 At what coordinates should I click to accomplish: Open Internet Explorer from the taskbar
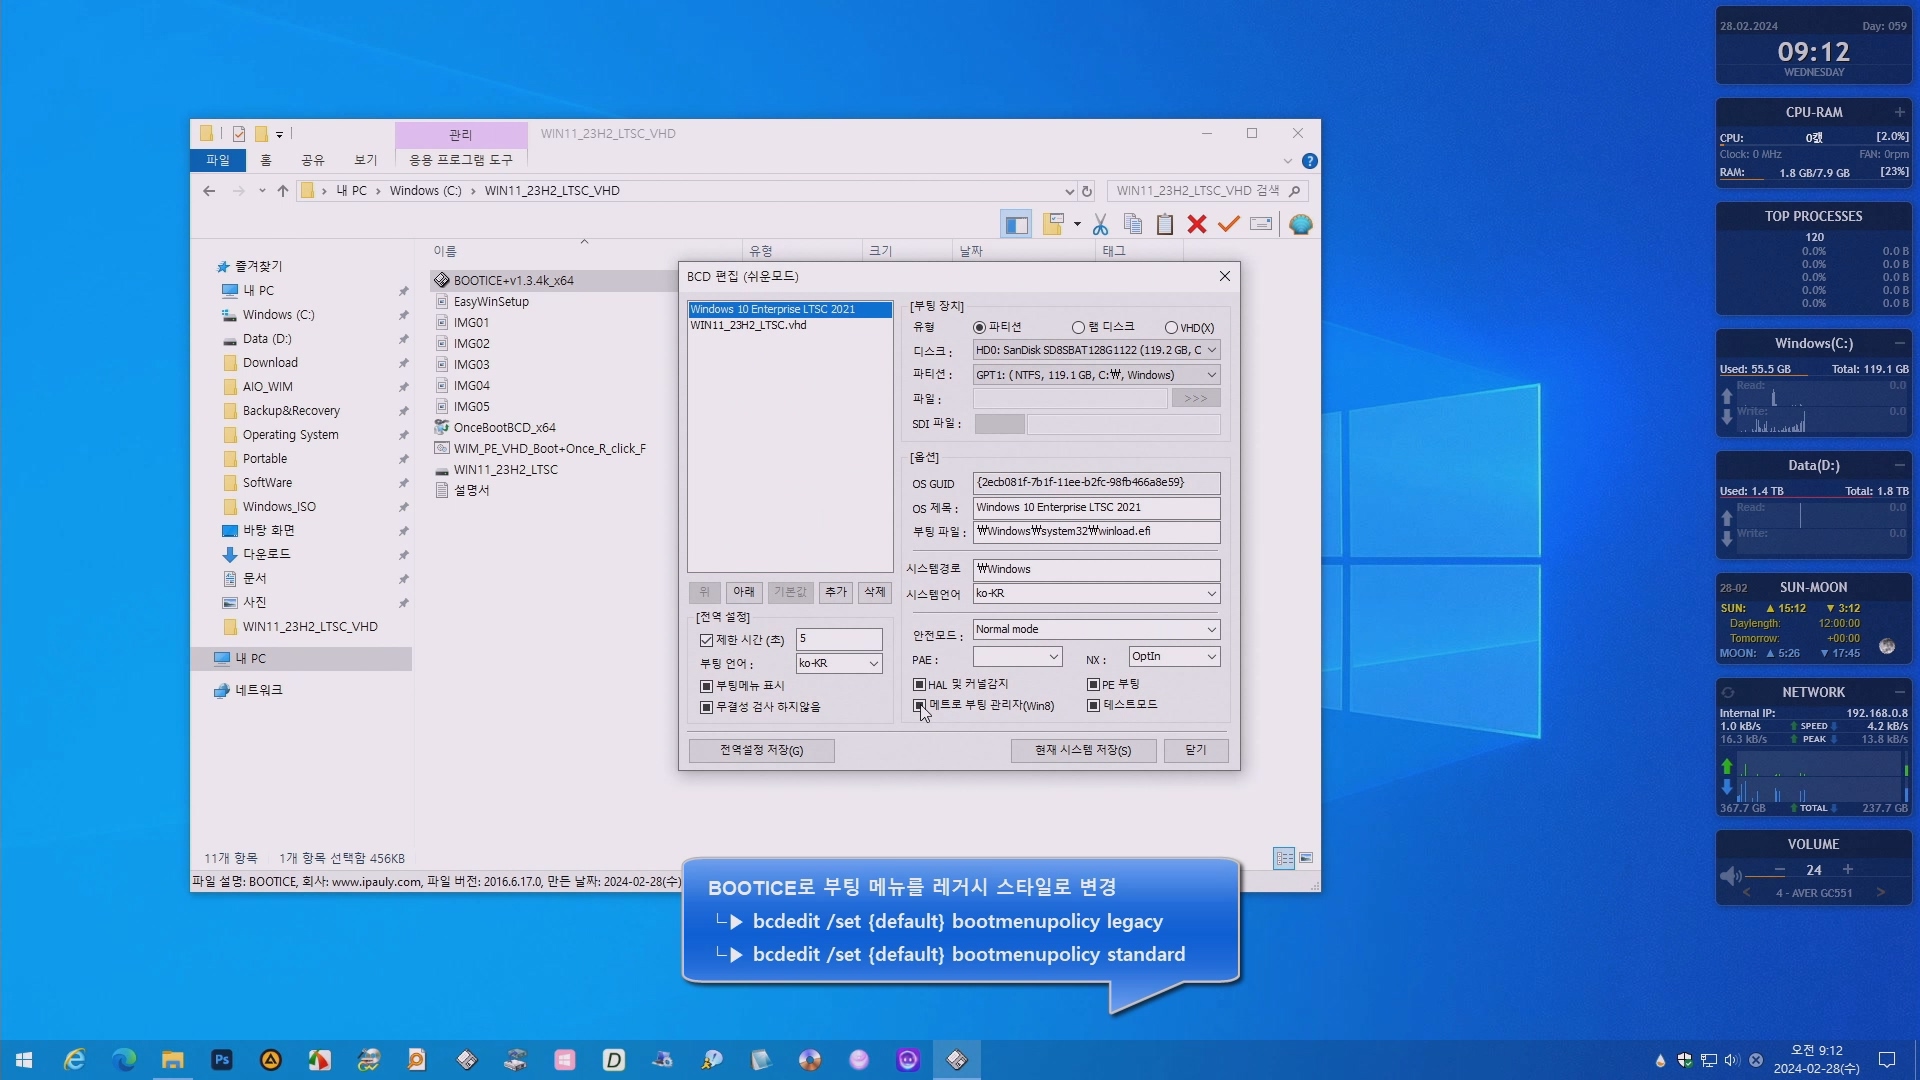click(x=75, y=1060)
